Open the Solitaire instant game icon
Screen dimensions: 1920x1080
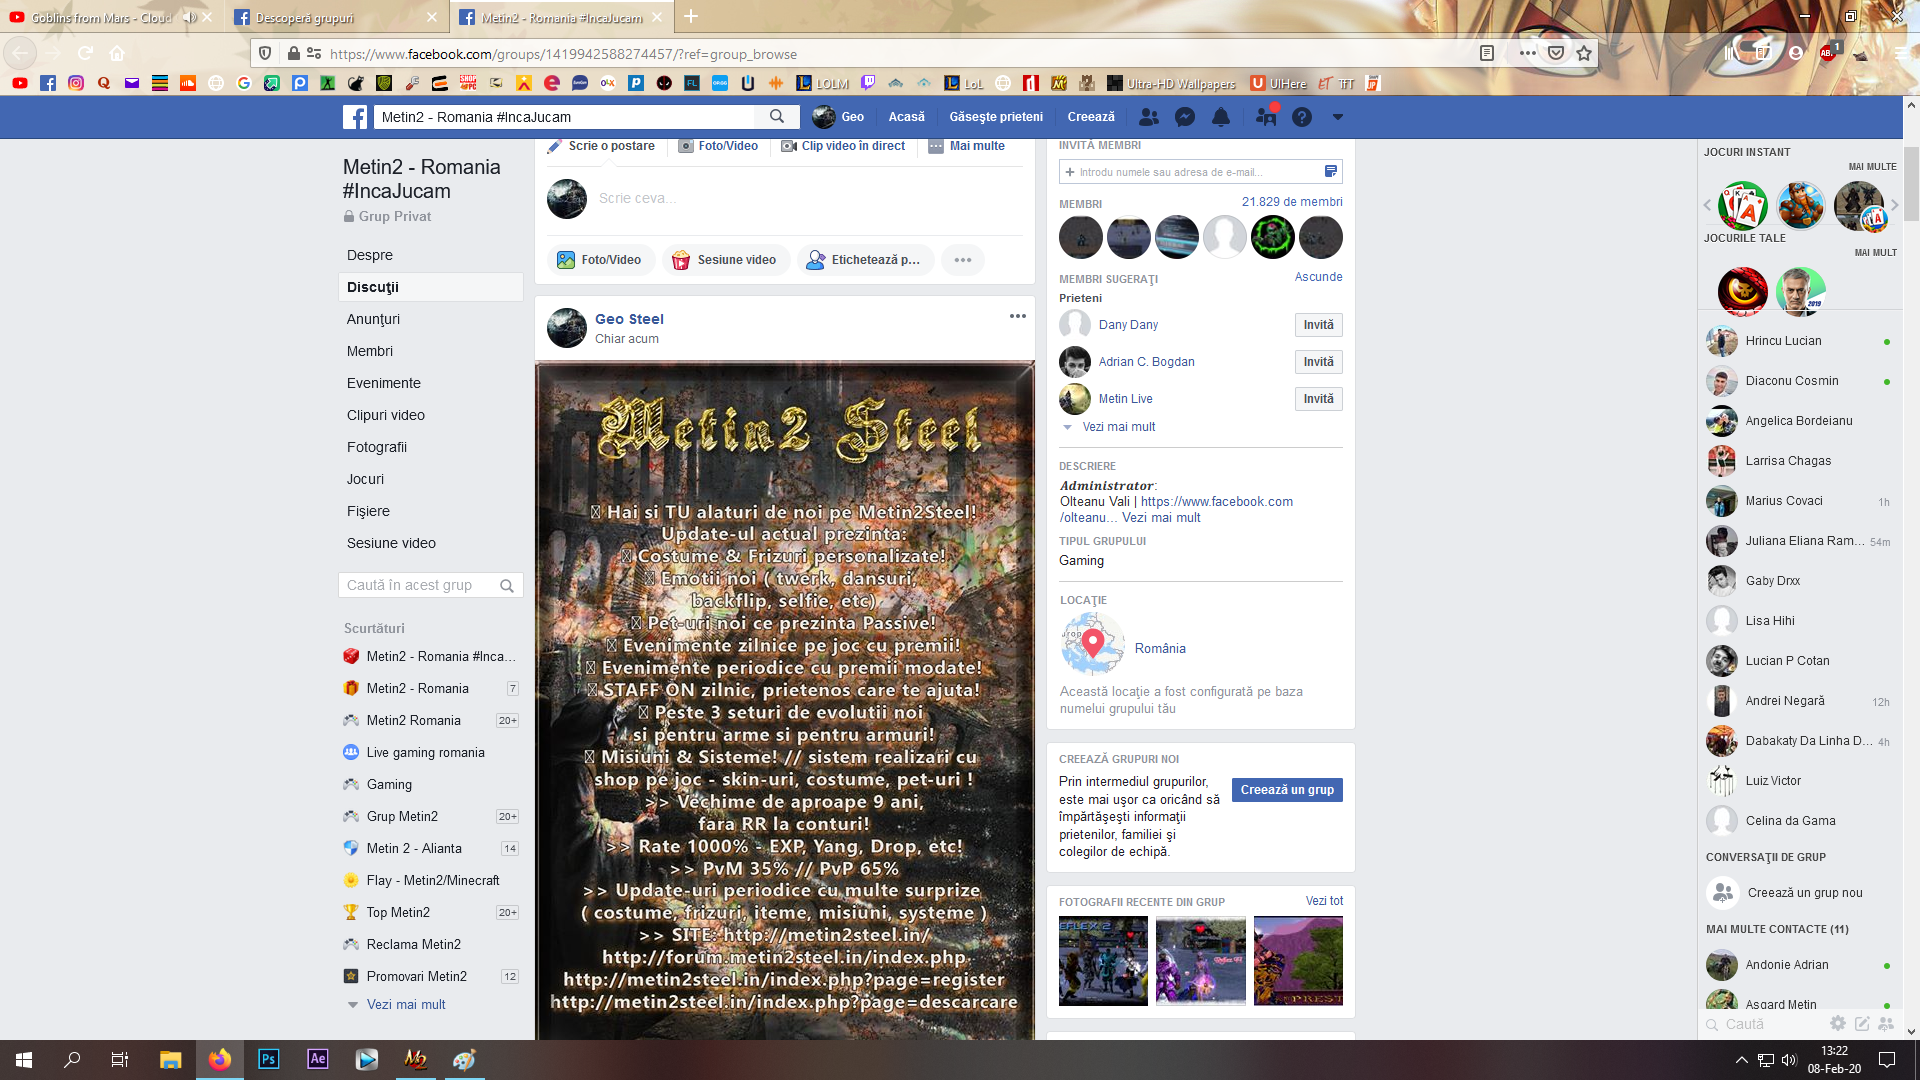[x=1743, y=205]
